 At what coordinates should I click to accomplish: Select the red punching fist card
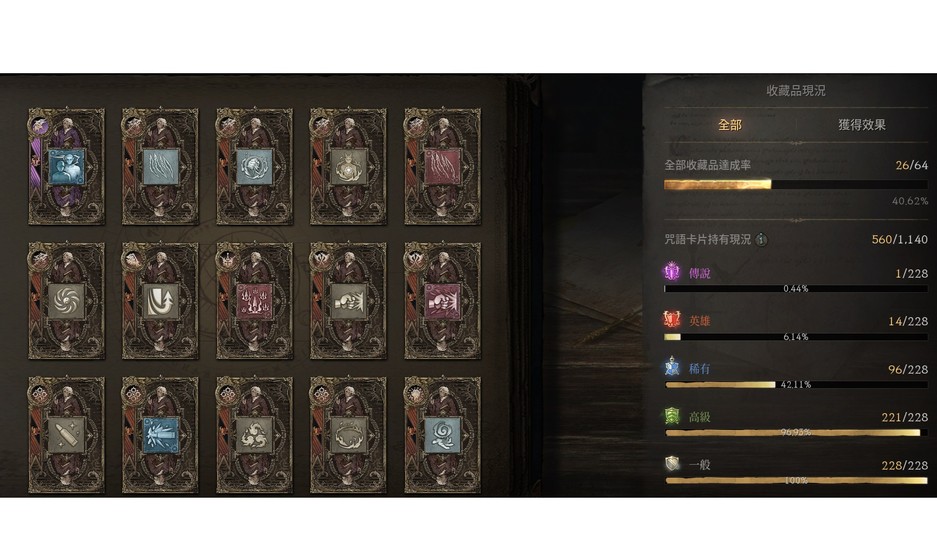(442, 300)
